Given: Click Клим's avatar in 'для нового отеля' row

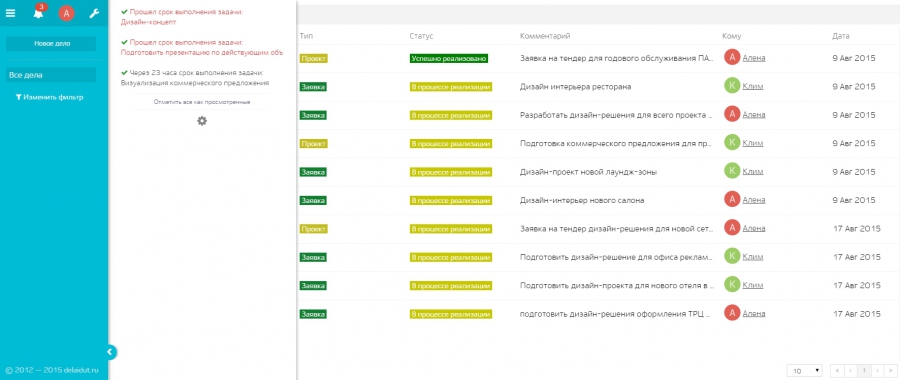Looking at the screenshot, I should [x=732, y=285].
